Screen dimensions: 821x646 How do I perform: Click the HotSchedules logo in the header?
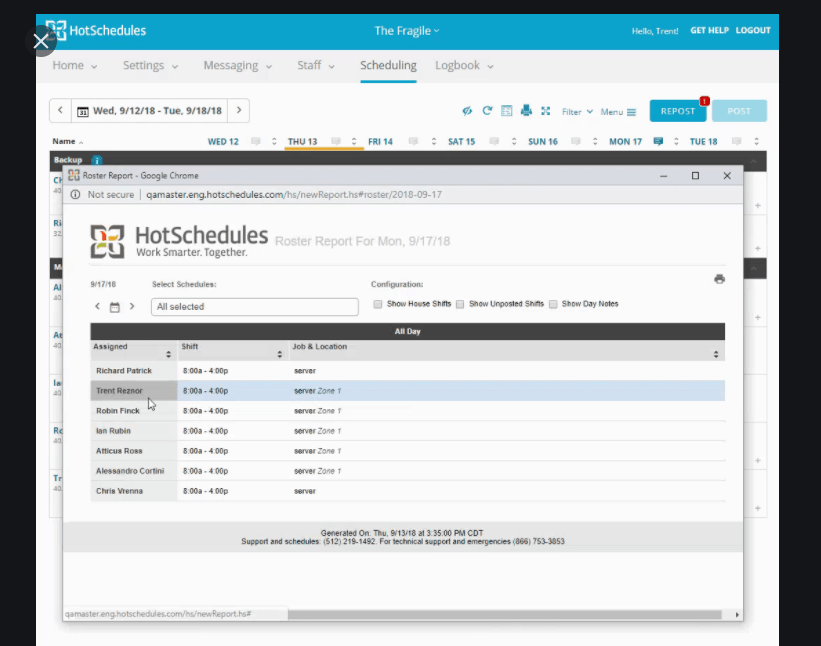coord(96,30)
